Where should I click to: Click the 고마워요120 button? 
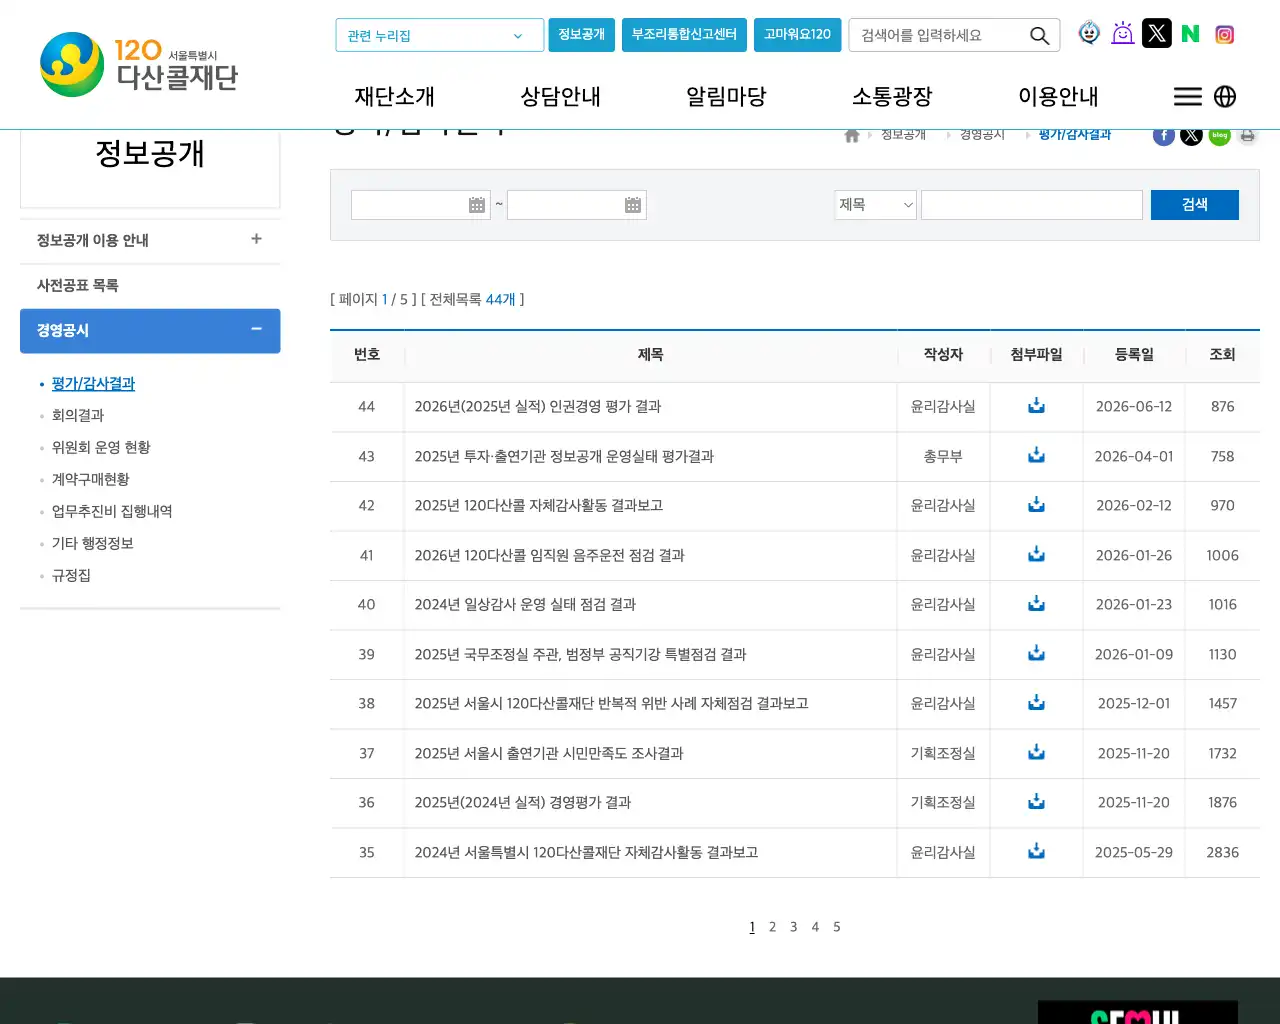click(x=798, y=35)
